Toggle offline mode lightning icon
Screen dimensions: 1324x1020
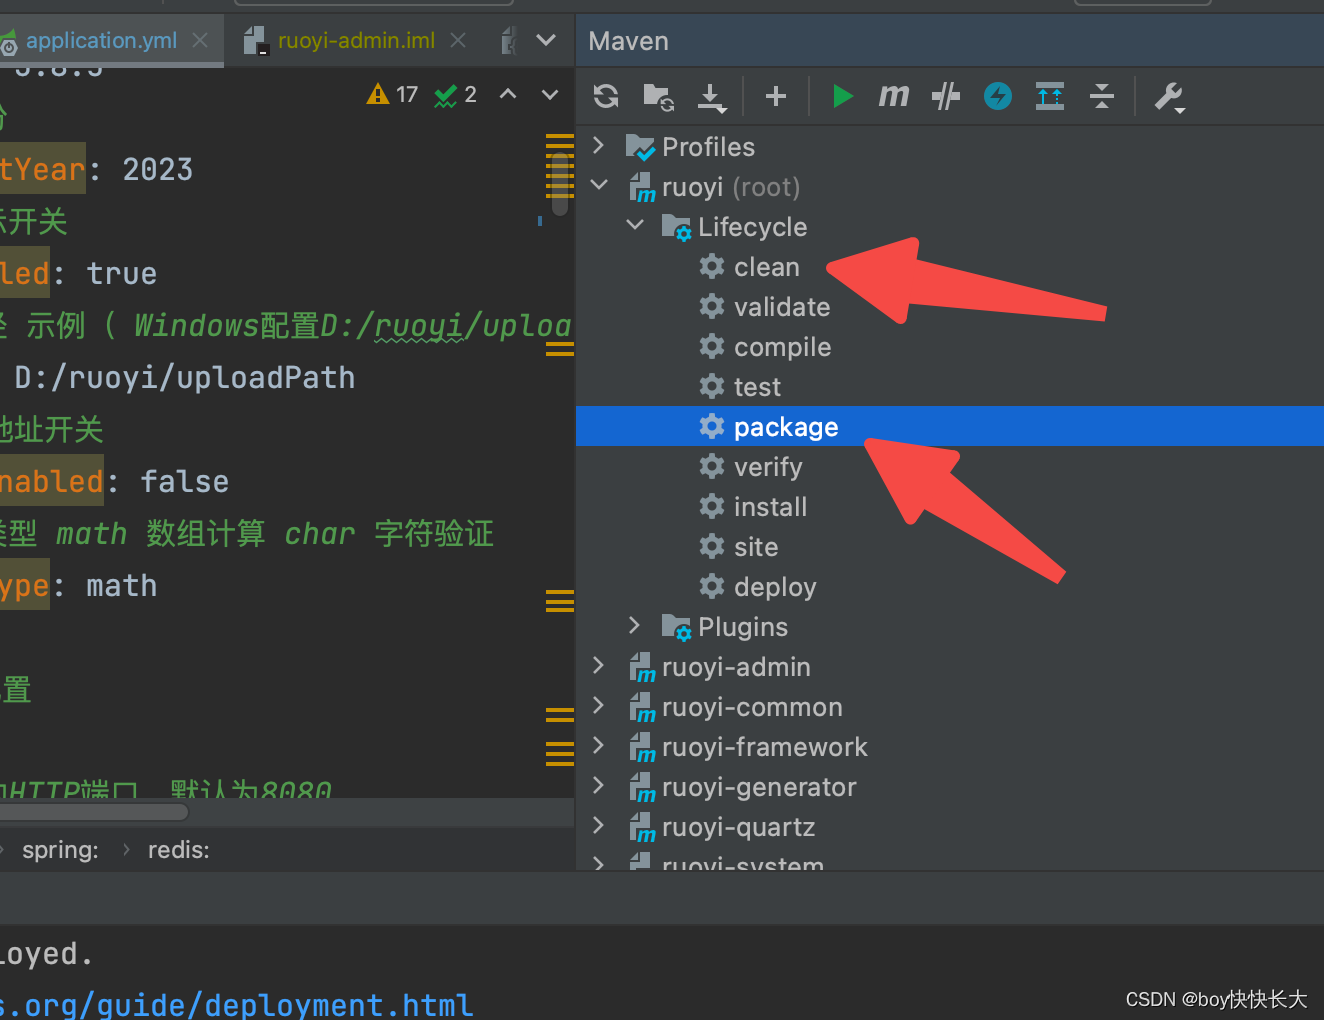point(998,96)
